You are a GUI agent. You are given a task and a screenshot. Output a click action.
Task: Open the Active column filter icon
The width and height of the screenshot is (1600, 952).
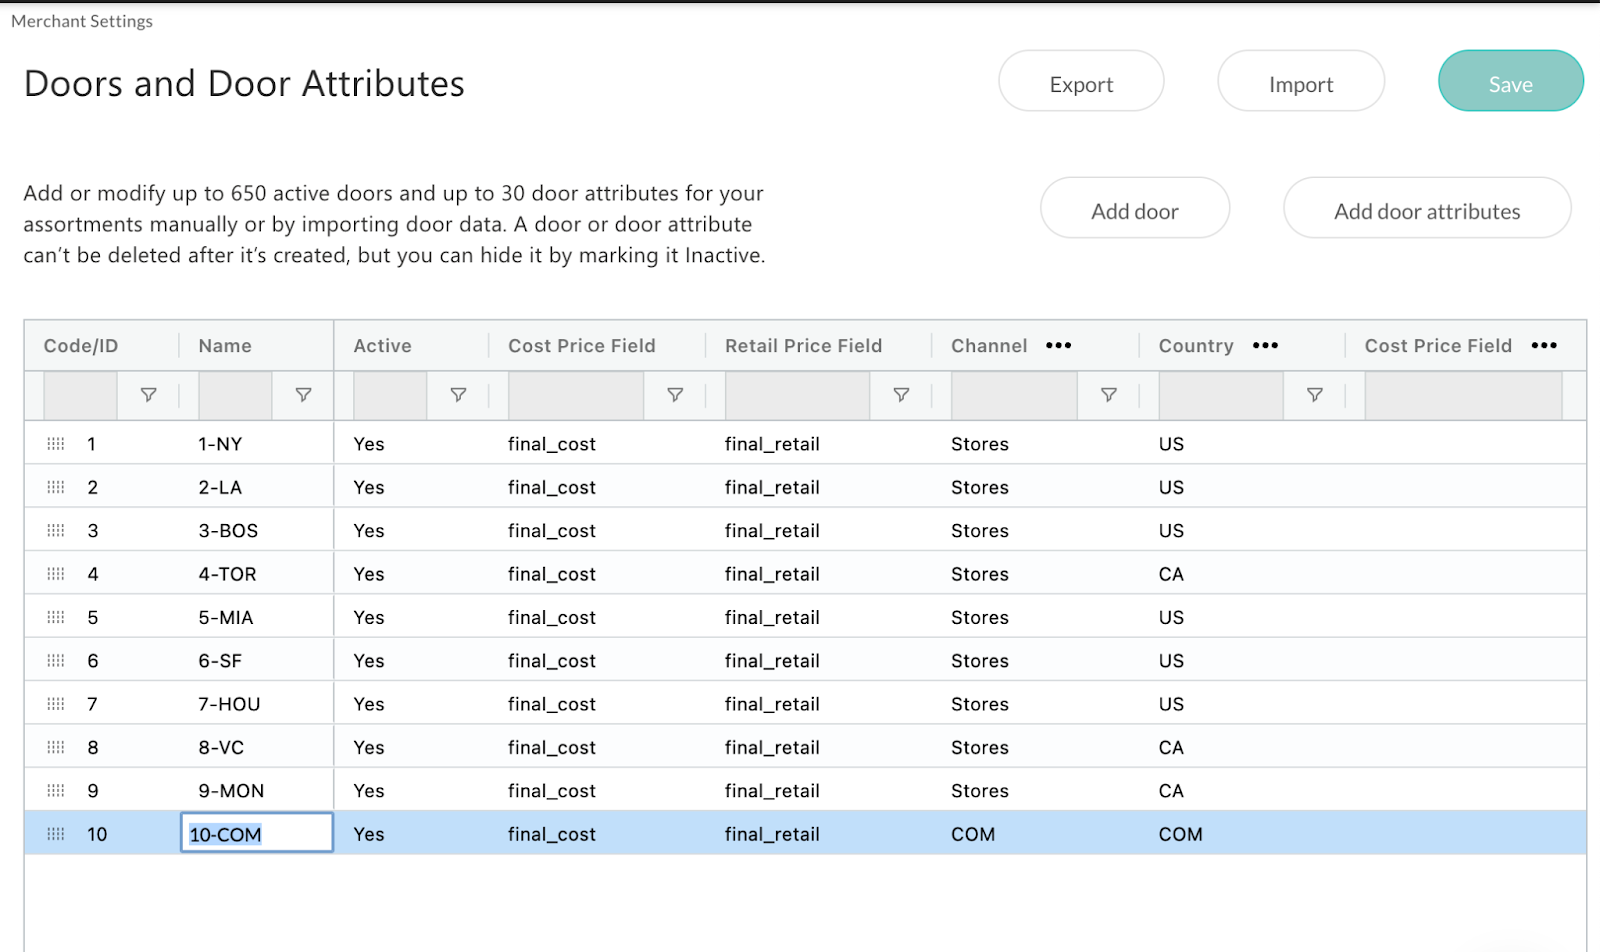point(458,395)
